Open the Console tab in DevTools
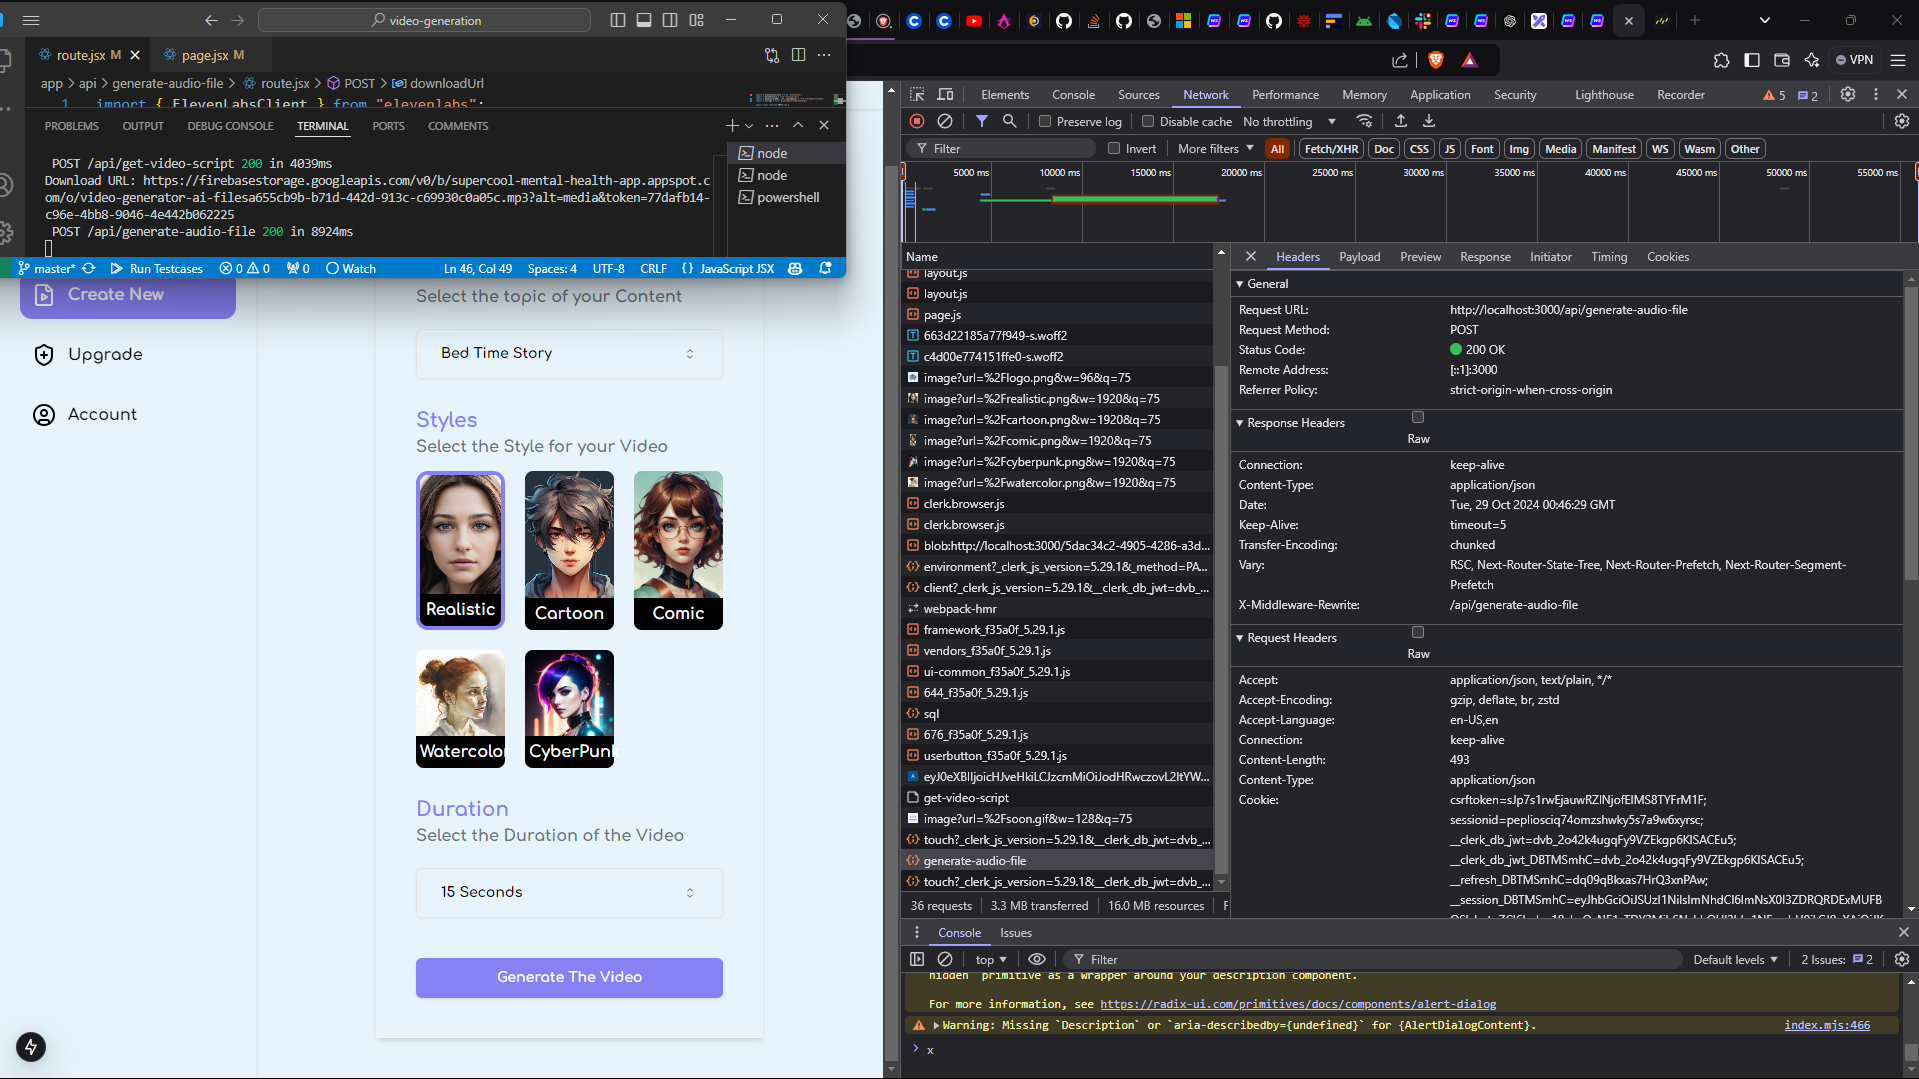Screen dimensions: 1919x1079 tap(1073, 94)
